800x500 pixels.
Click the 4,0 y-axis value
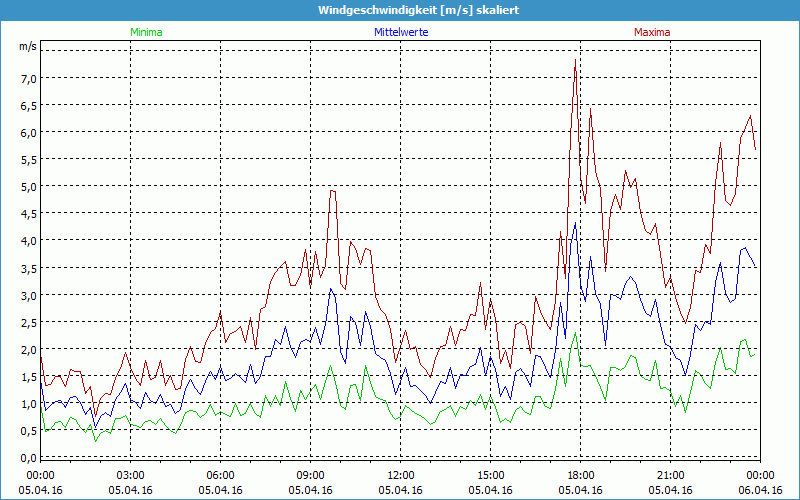29,240
